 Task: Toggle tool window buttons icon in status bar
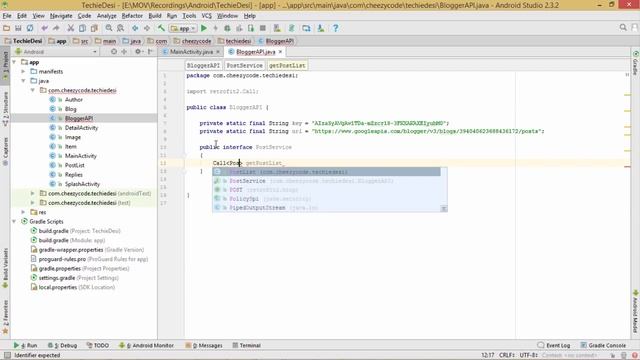[x=7, y=356]
